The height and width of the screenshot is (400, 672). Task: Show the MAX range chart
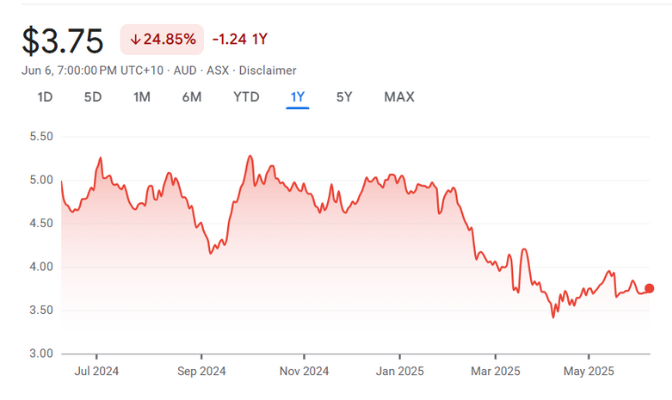(x=399, y=97)
